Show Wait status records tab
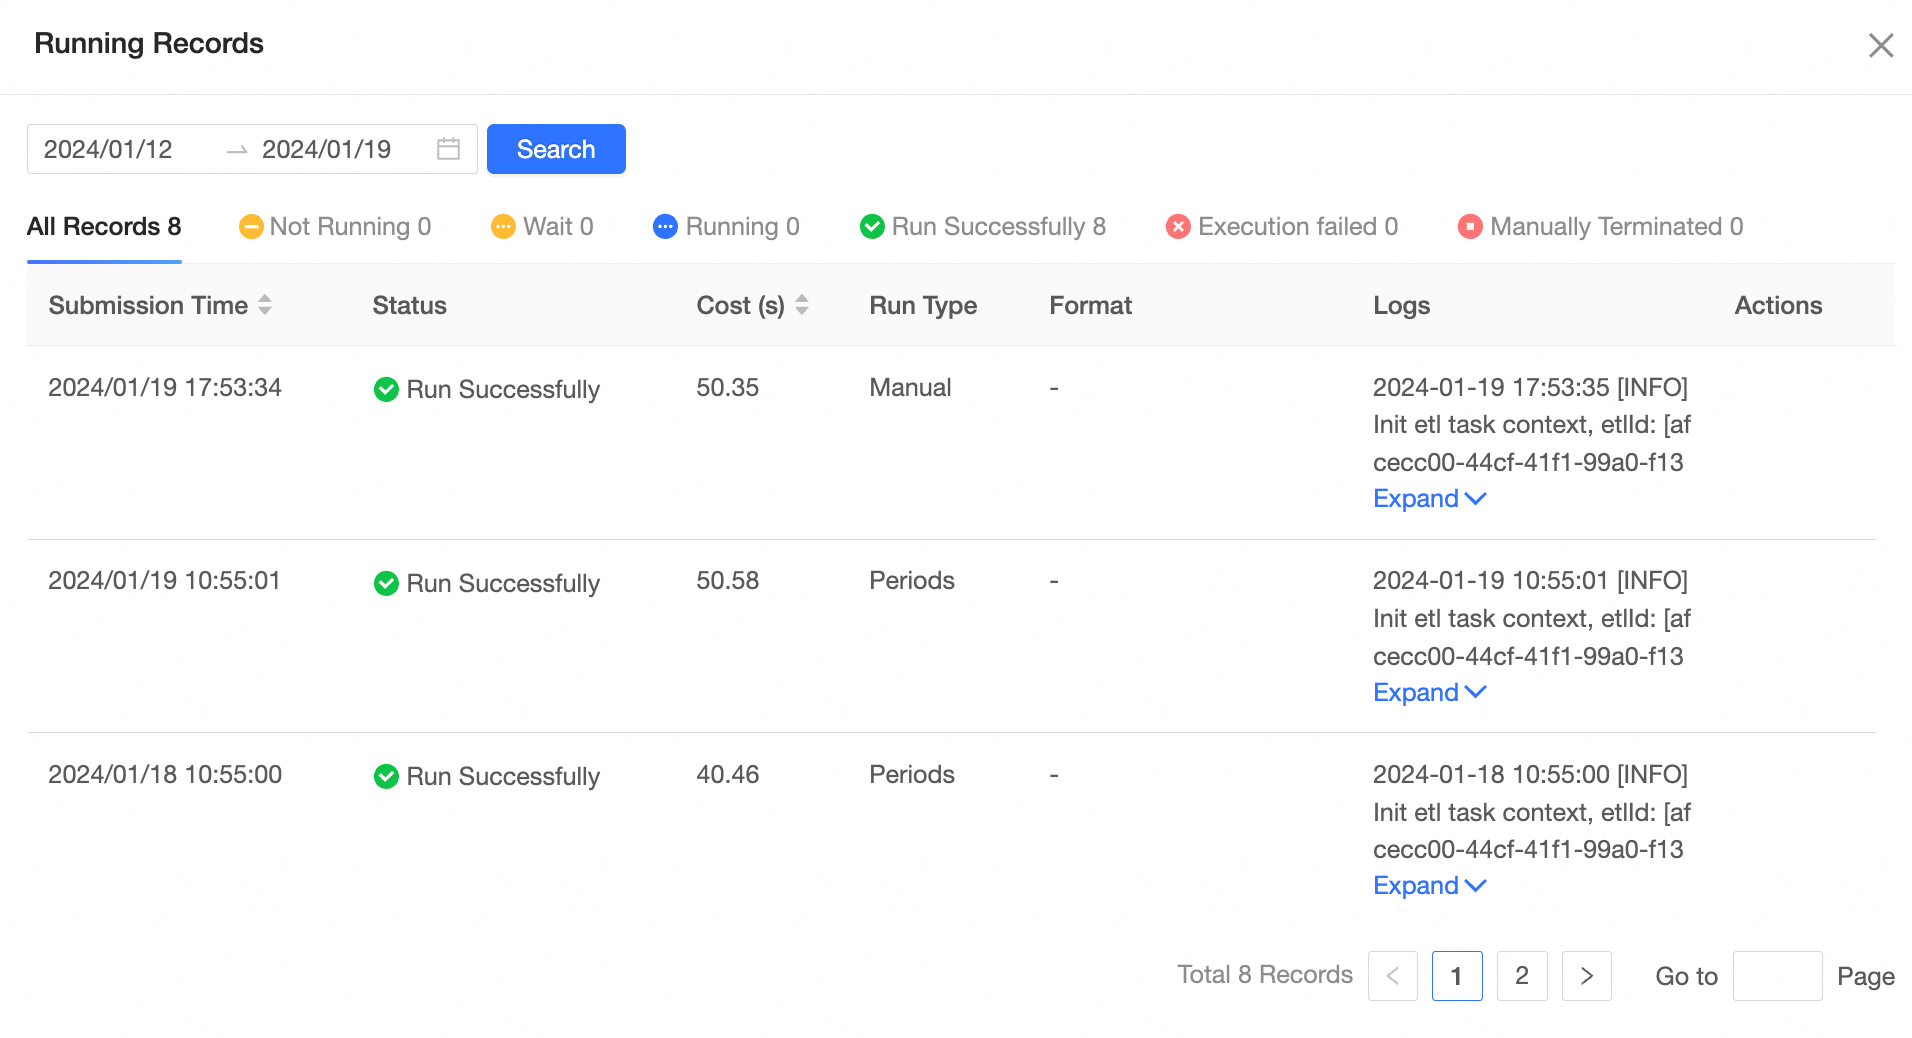 click(x=542, y=227)
